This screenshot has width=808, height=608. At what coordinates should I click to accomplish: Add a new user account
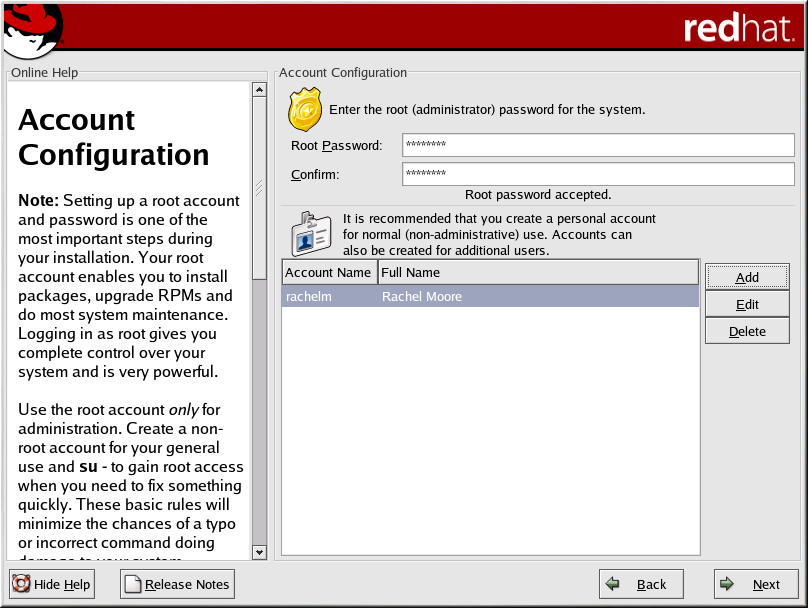[x=747, y=277]
